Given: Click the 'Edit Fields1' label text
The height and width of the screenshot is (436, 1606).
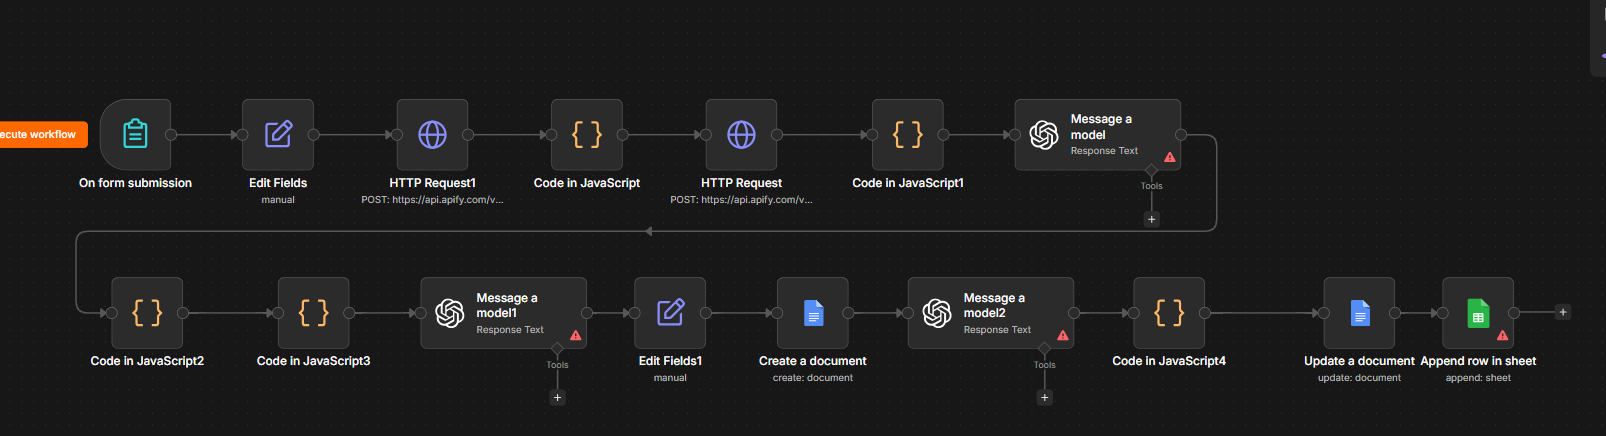Looking at the screenshot, I should click(670, 361).
